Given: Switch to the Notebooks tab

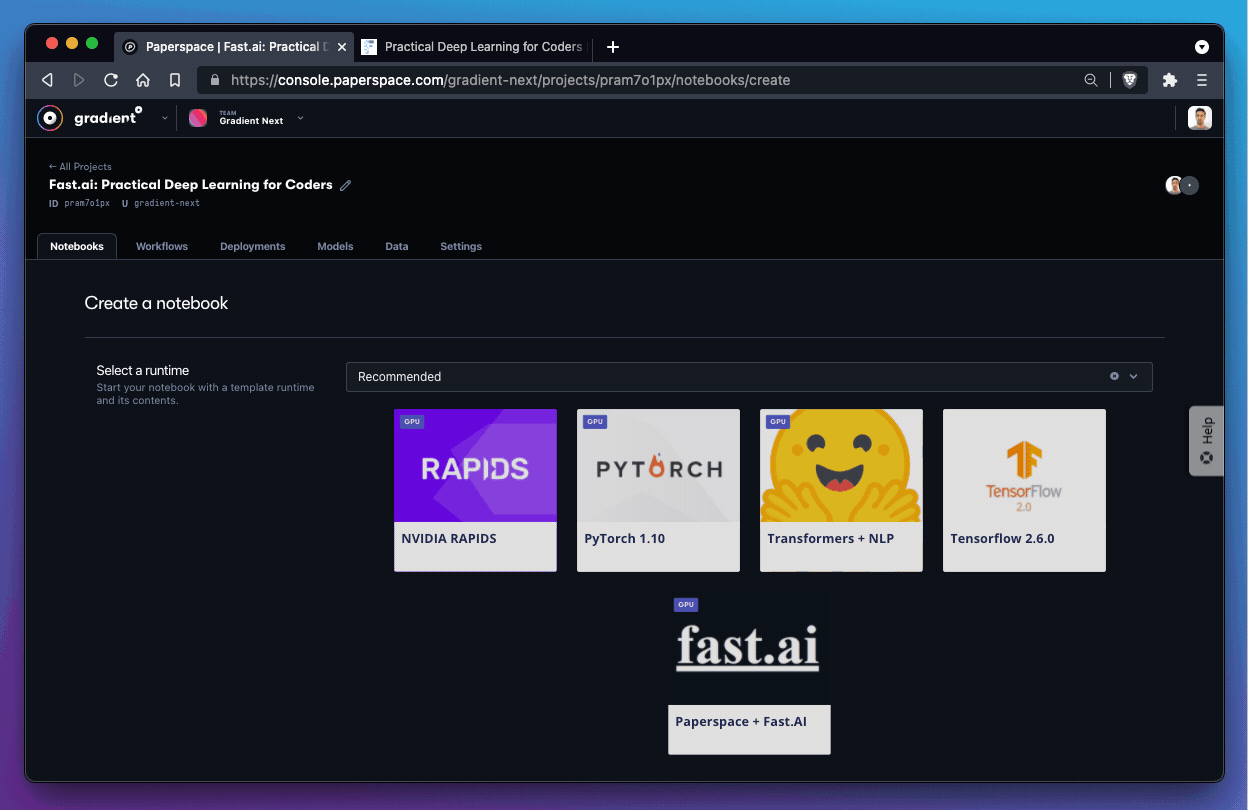Looking at the screenshot, I should coord(77,246).
